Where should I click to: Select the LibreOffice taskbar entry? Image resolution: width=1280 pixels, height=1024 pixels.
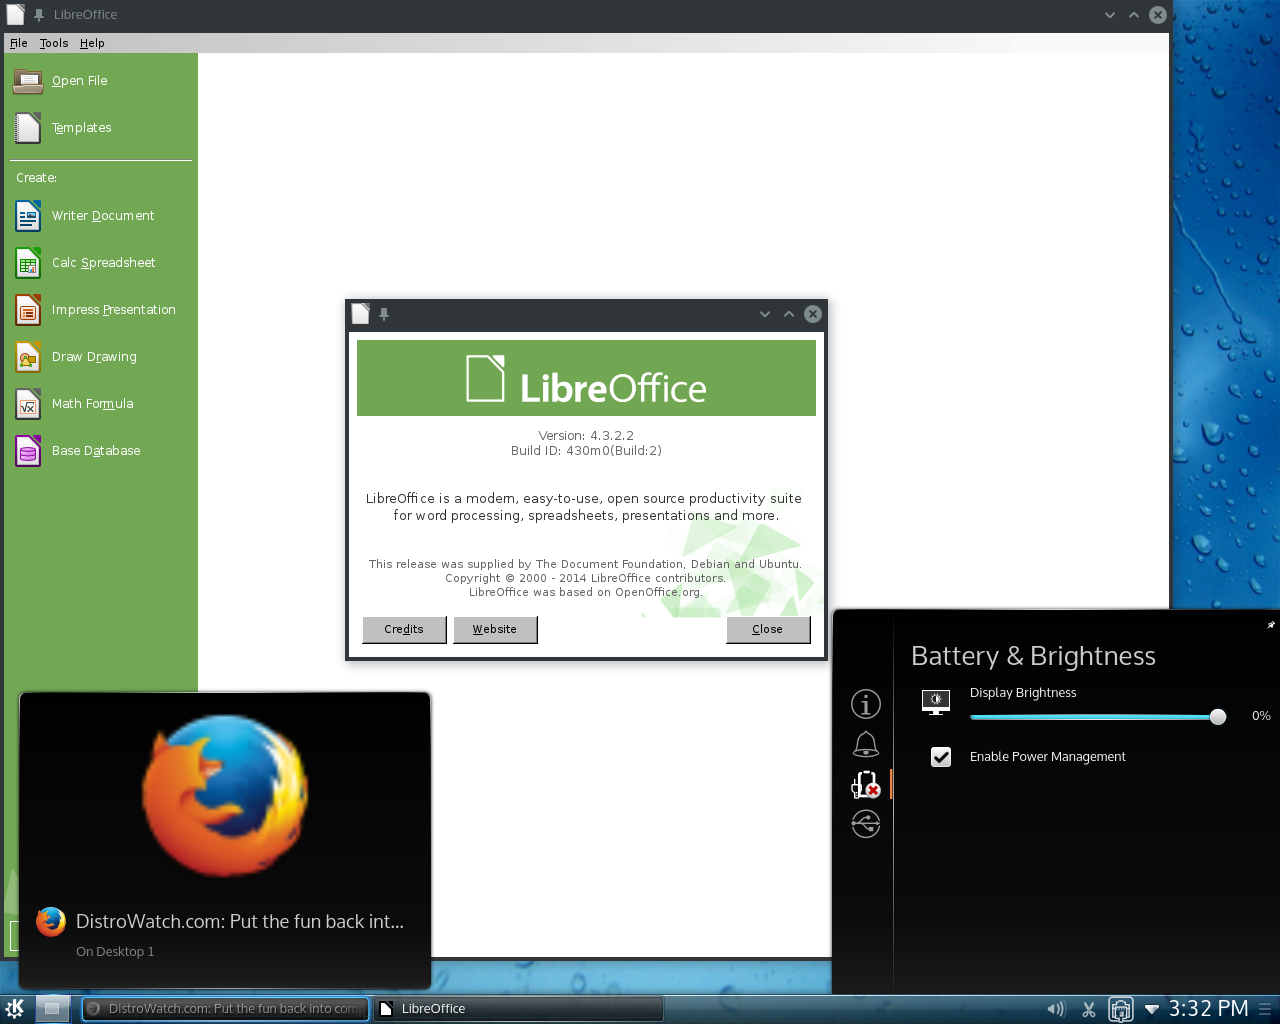(x=518, y=1009)
